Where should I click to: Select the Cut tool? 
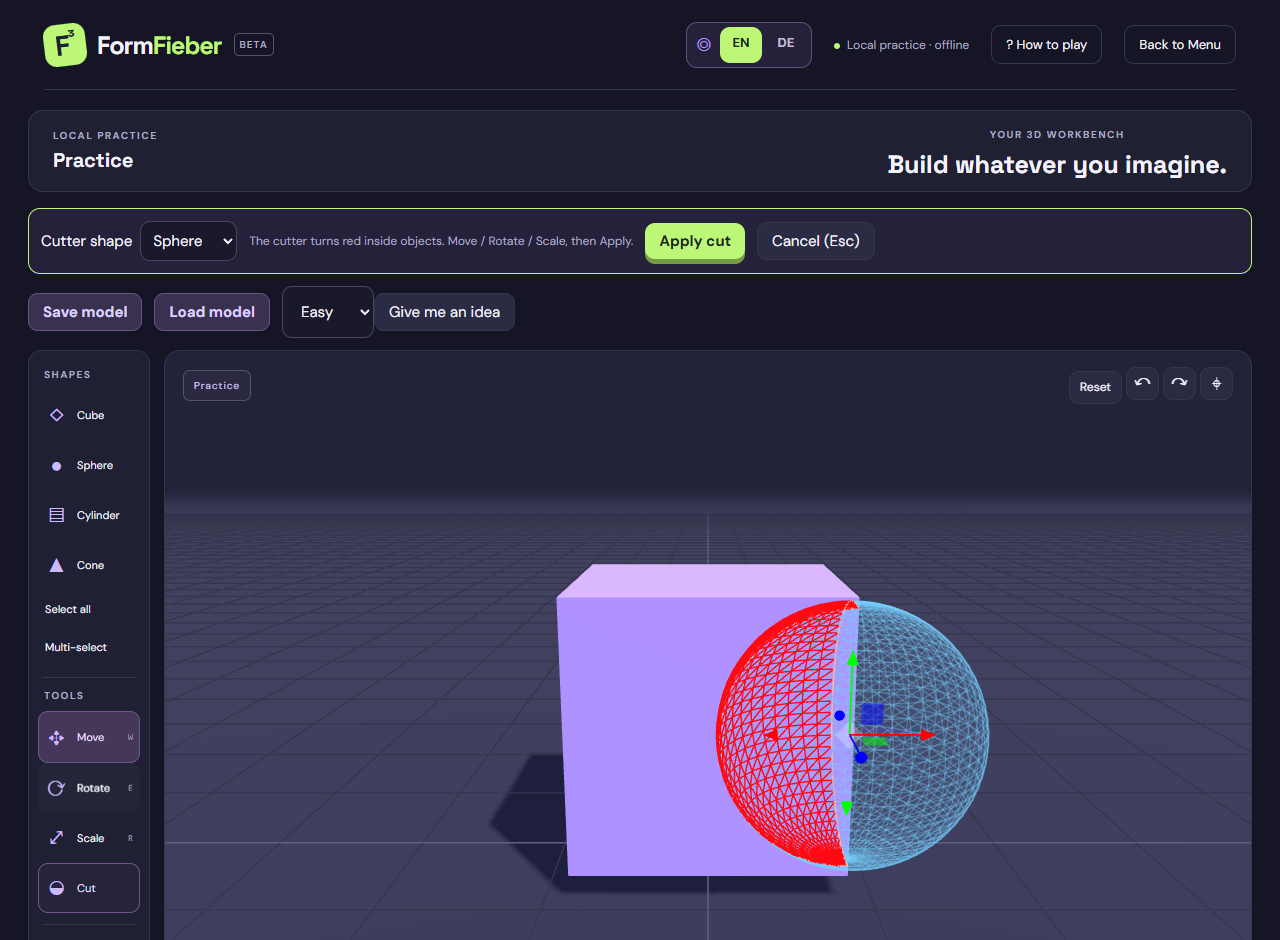[89, 888]
